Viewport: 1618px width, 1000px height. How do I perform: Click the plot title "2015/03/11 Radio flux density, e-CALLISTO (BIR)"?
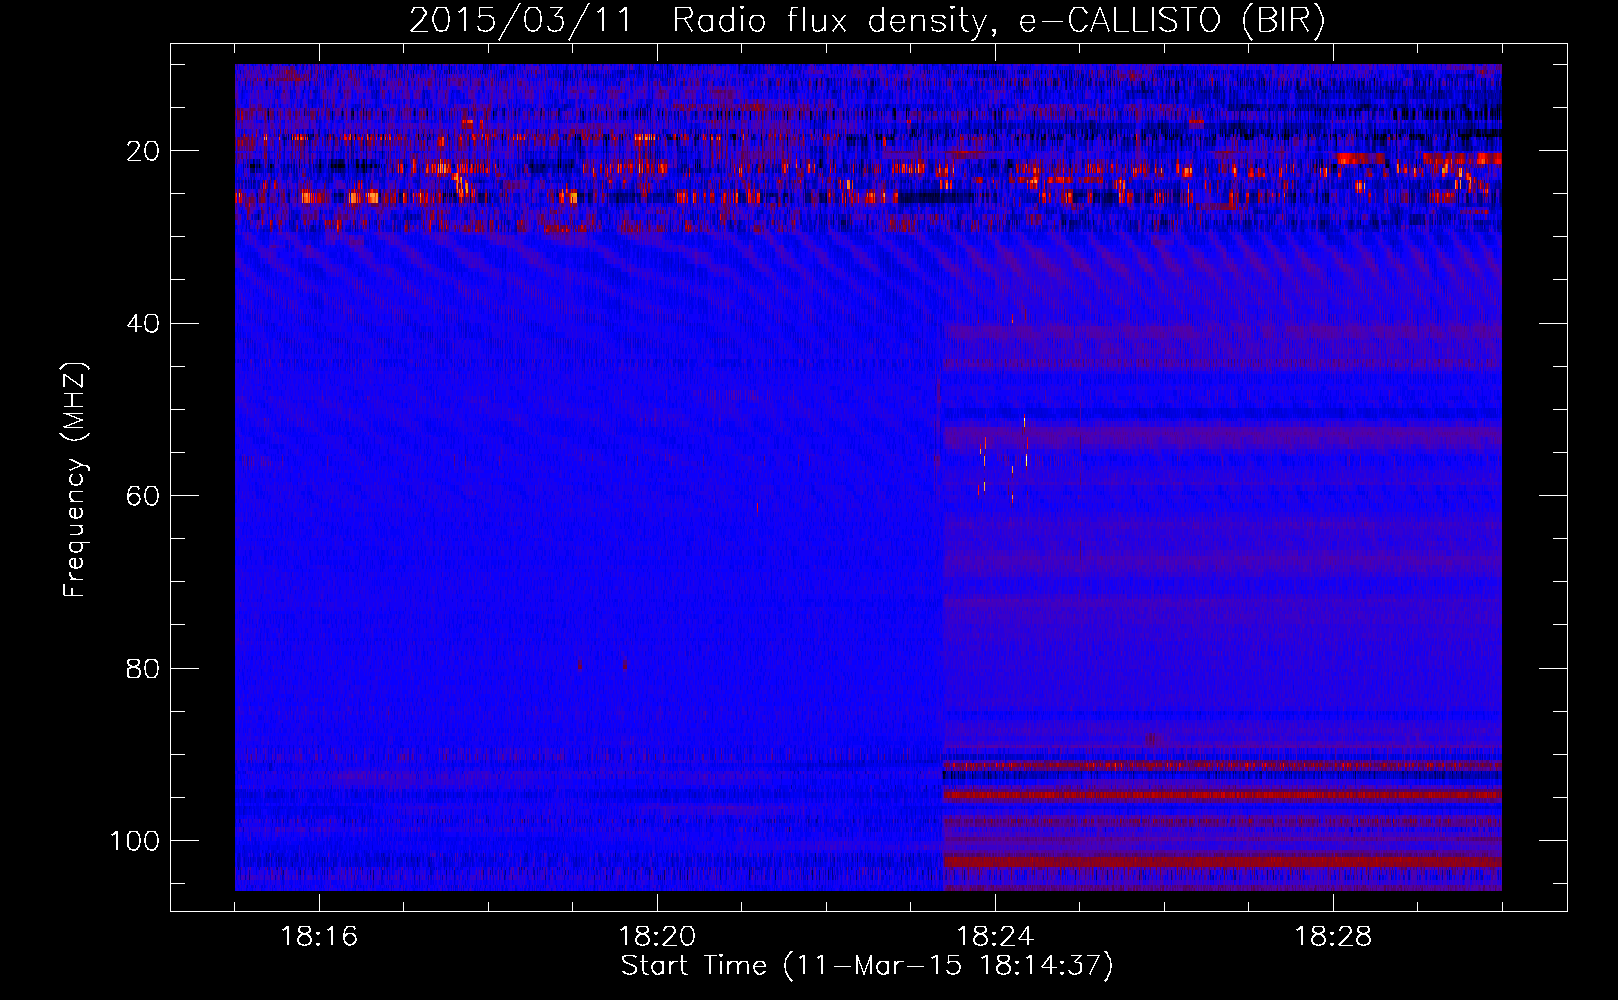click(x=867, y=20)
